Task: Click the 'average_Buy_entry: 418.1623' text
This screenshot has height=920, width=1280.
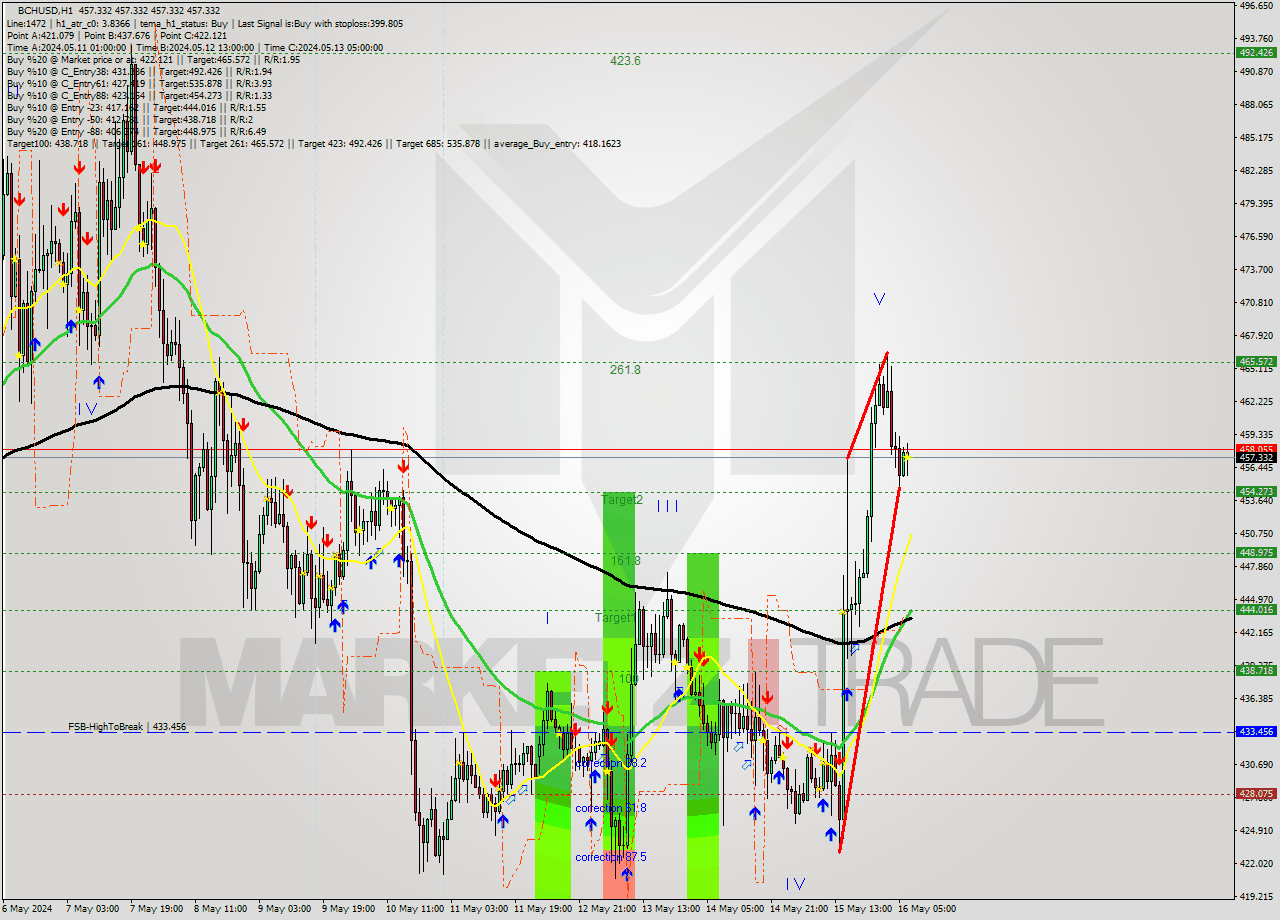Action: [556, 143]
